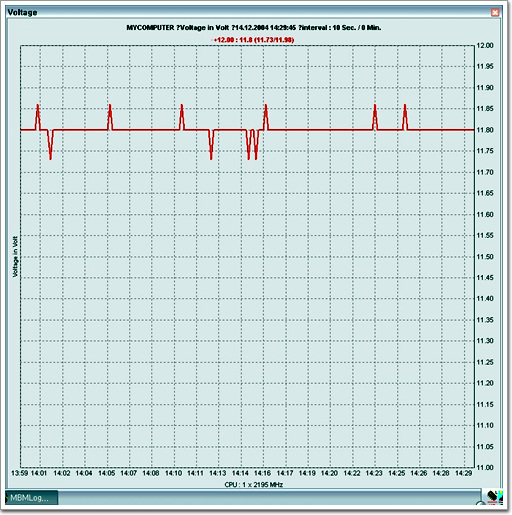Image resolution: width=512 pixels, height=515 pixels.
Task: Click the 14:20 time label
Action: (329, 473)
